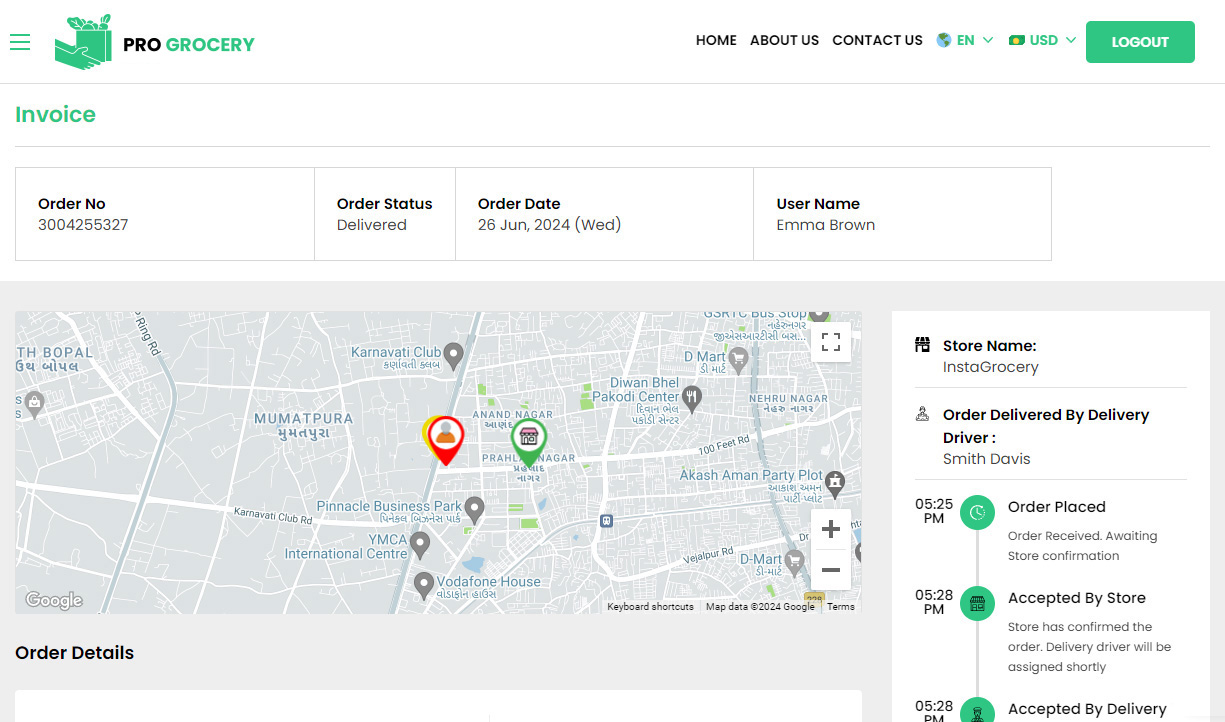
Task: Zoom in on the map
Action: pos(830,530)
